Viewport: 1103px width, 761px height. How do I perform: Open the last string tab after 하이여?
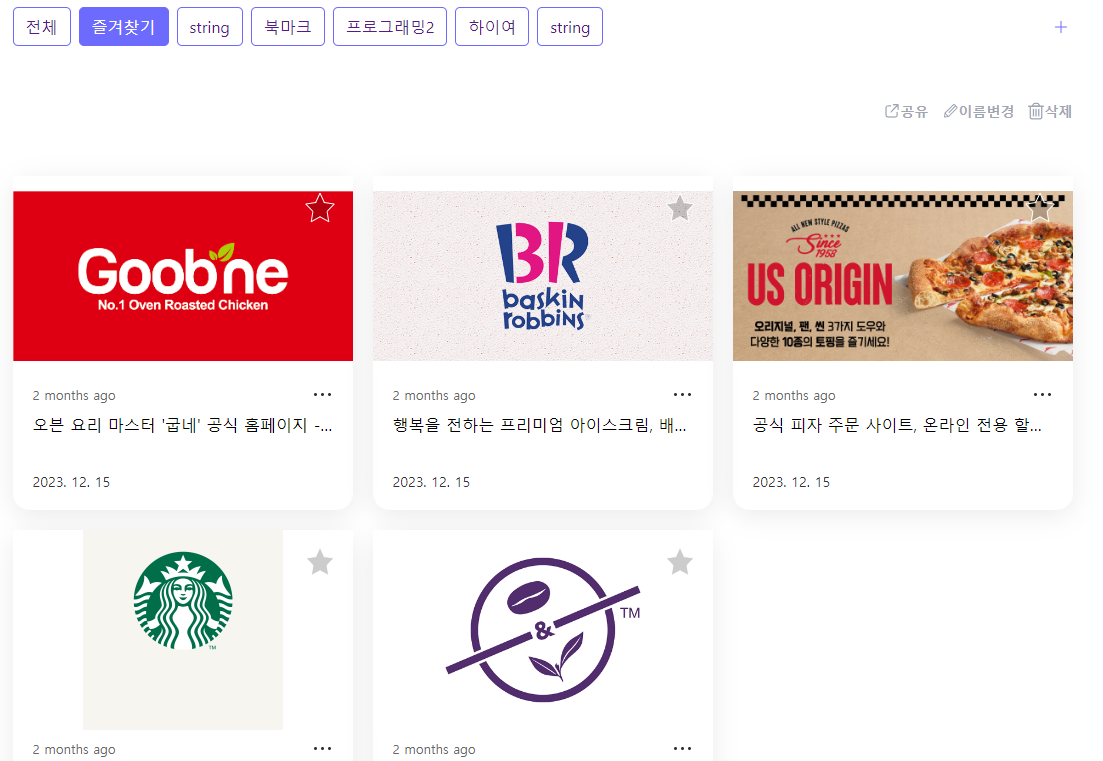click(x=570, y=27)
